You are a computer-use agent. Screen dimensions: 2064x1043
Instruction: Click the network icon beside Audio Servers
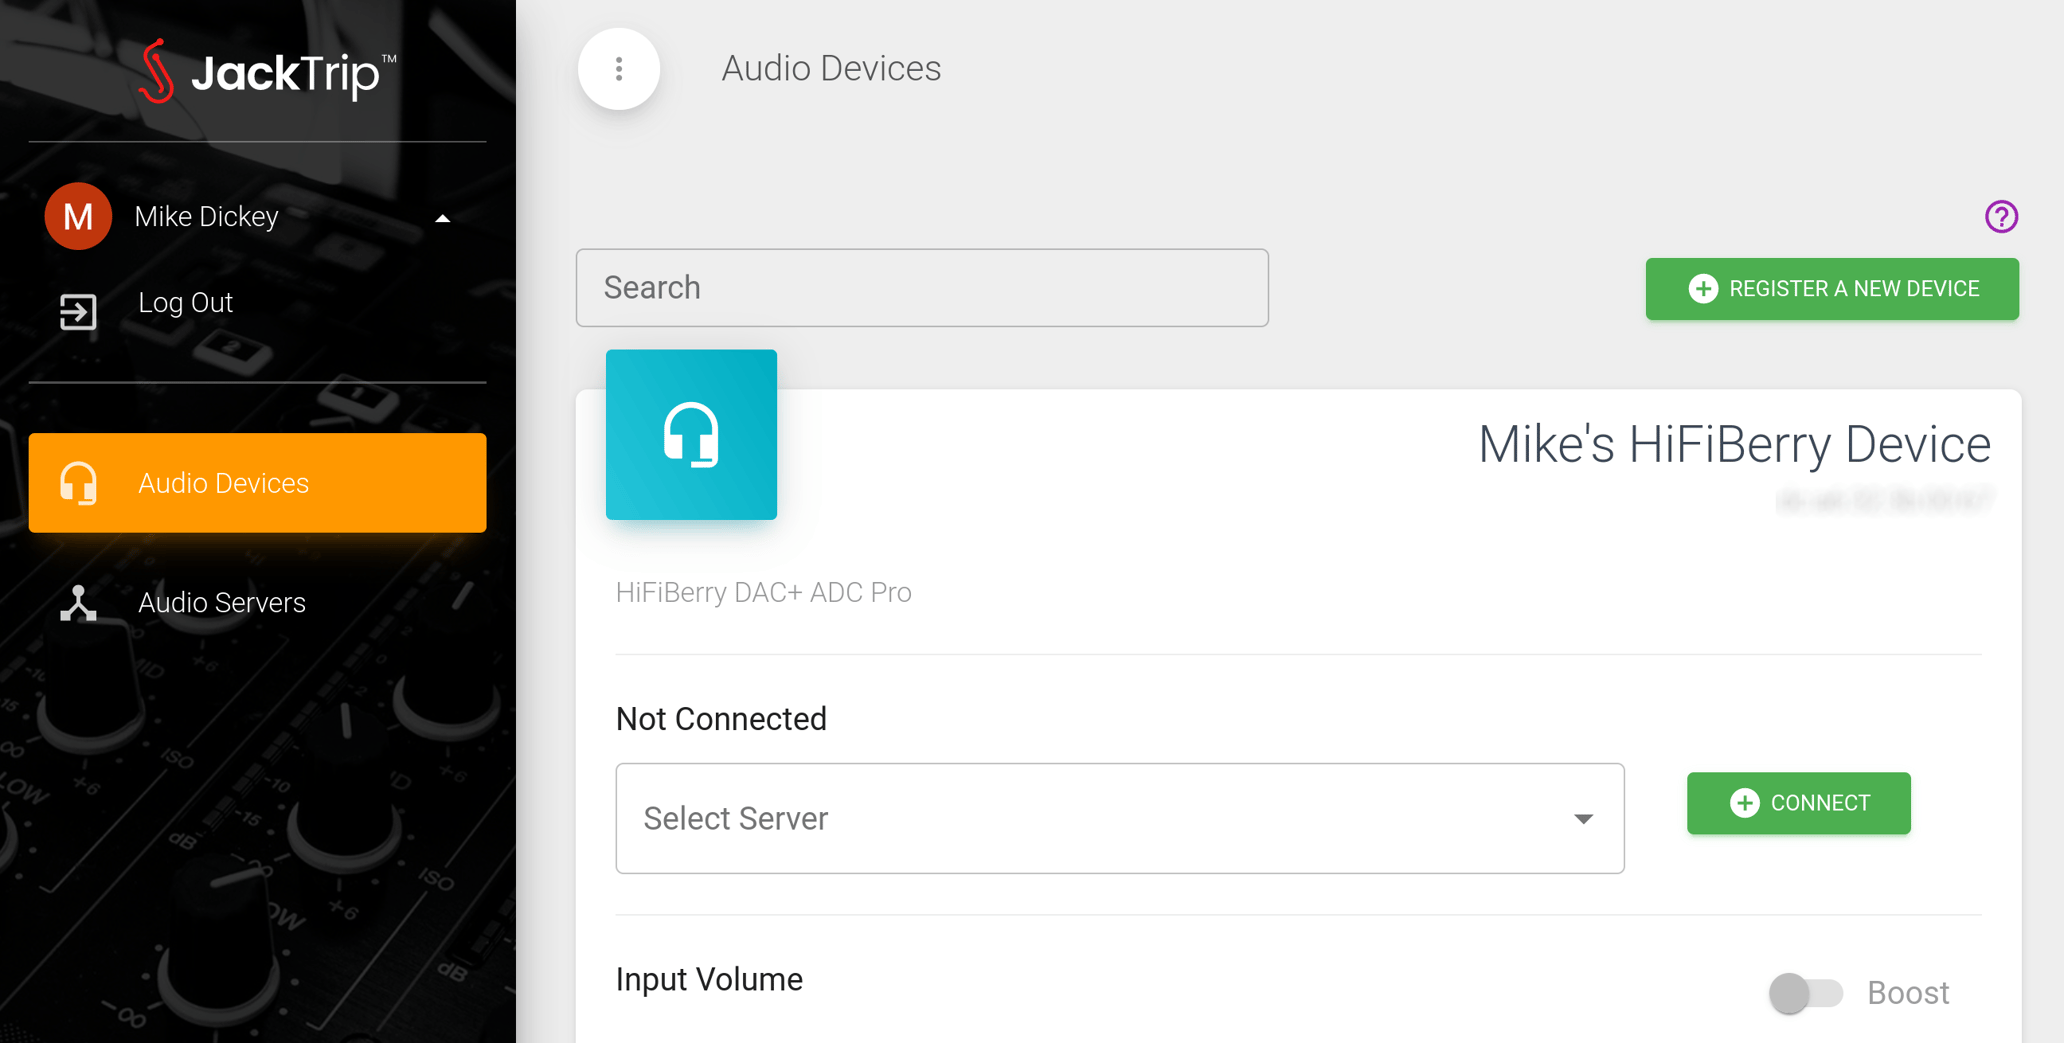coord(78,603)
